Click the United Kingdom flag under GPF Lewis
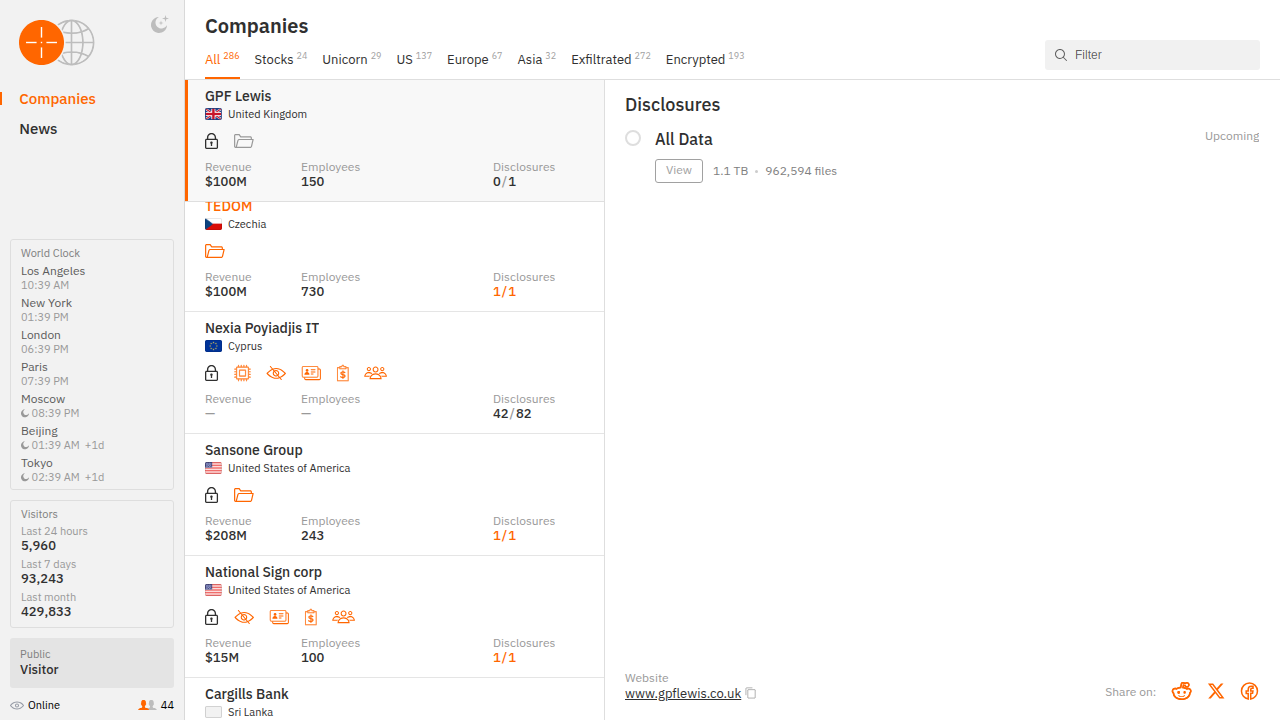The image size is (1280, 720). click(213, 114)
